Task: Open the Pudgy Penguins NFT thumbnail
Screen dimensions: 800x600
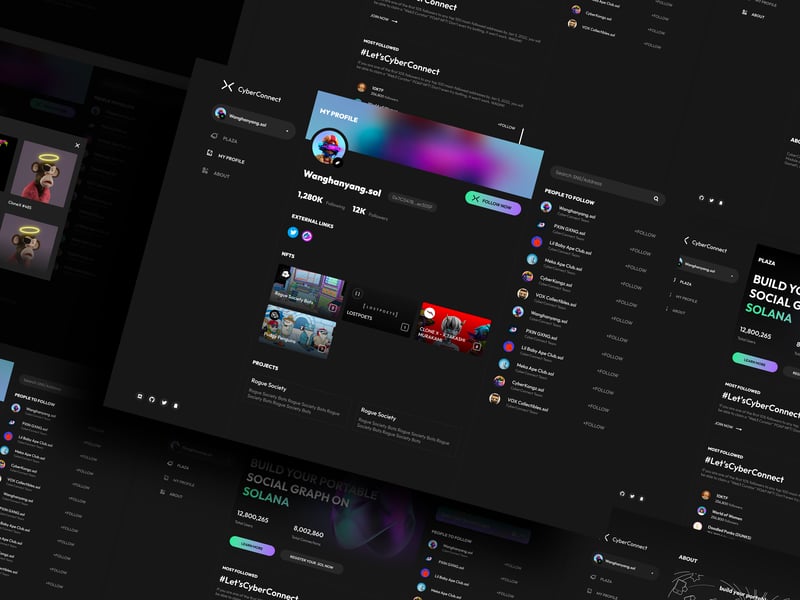Action: tap(297, 331)
